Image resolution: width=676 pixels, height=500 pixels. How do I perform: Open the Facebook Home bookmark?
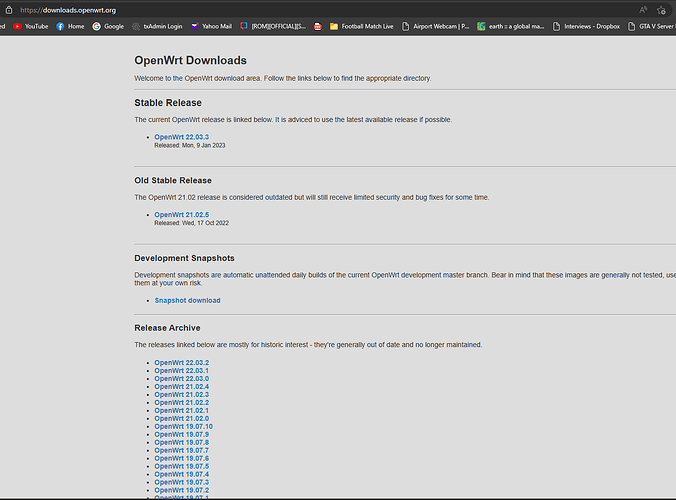click(70, 26)
